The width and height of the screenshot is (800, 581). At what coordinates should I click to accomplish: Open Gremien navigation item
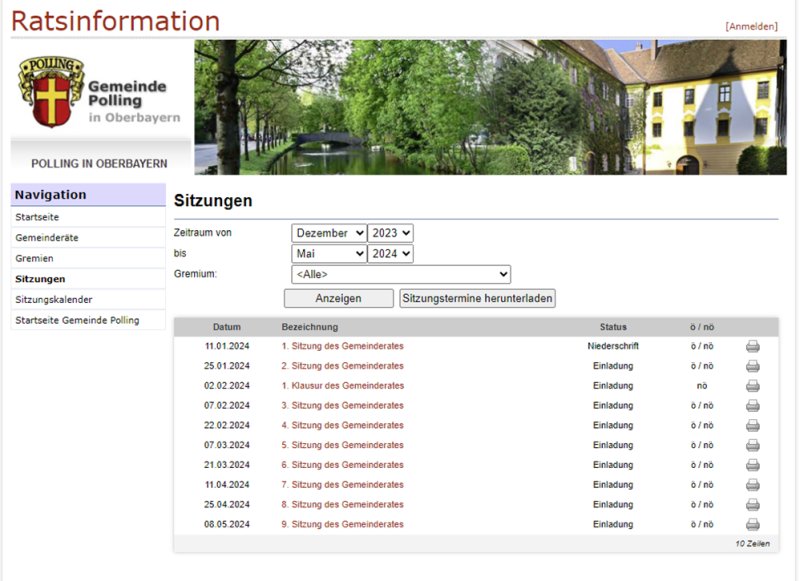click(x=34, y=259)
